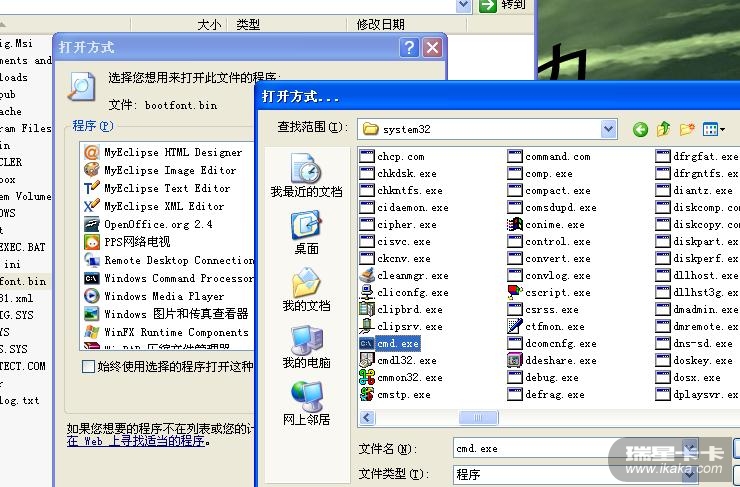
Task: Enable 始终使用选择的程序打开 checkbox
Action: (88, 367)
